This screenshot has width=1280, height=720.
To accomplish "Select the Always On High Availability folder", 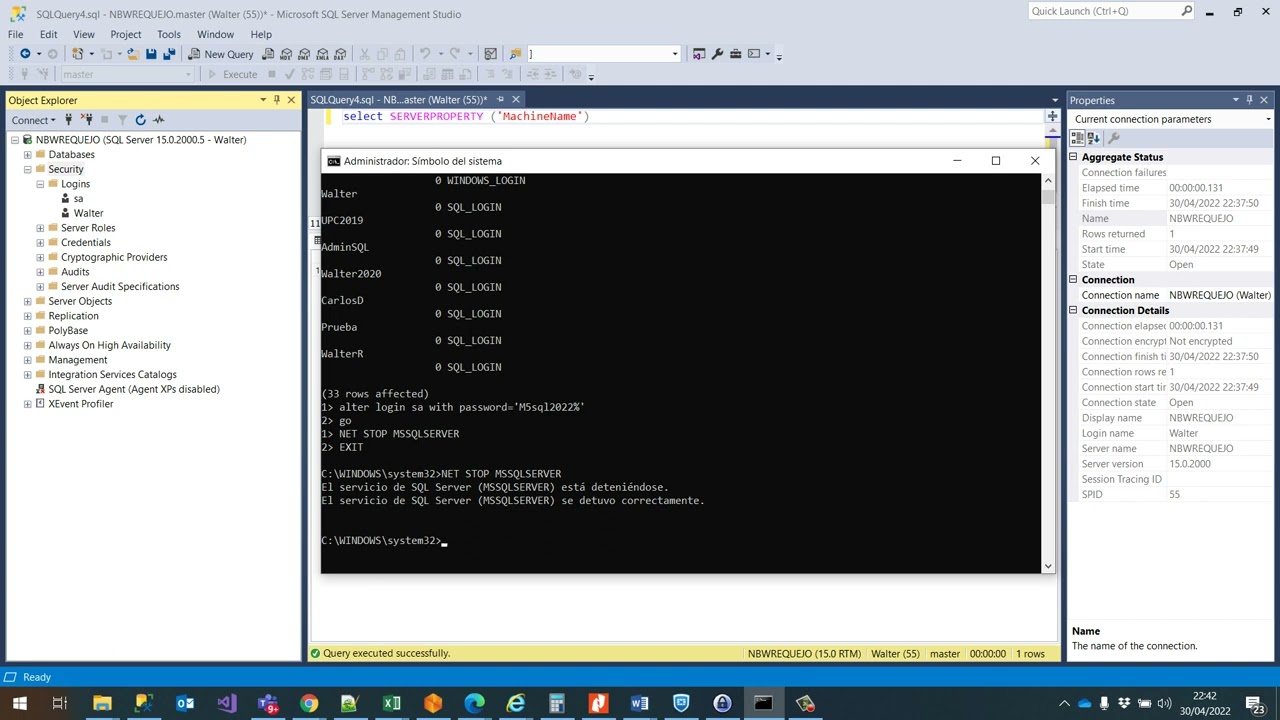I will point(109,345).
